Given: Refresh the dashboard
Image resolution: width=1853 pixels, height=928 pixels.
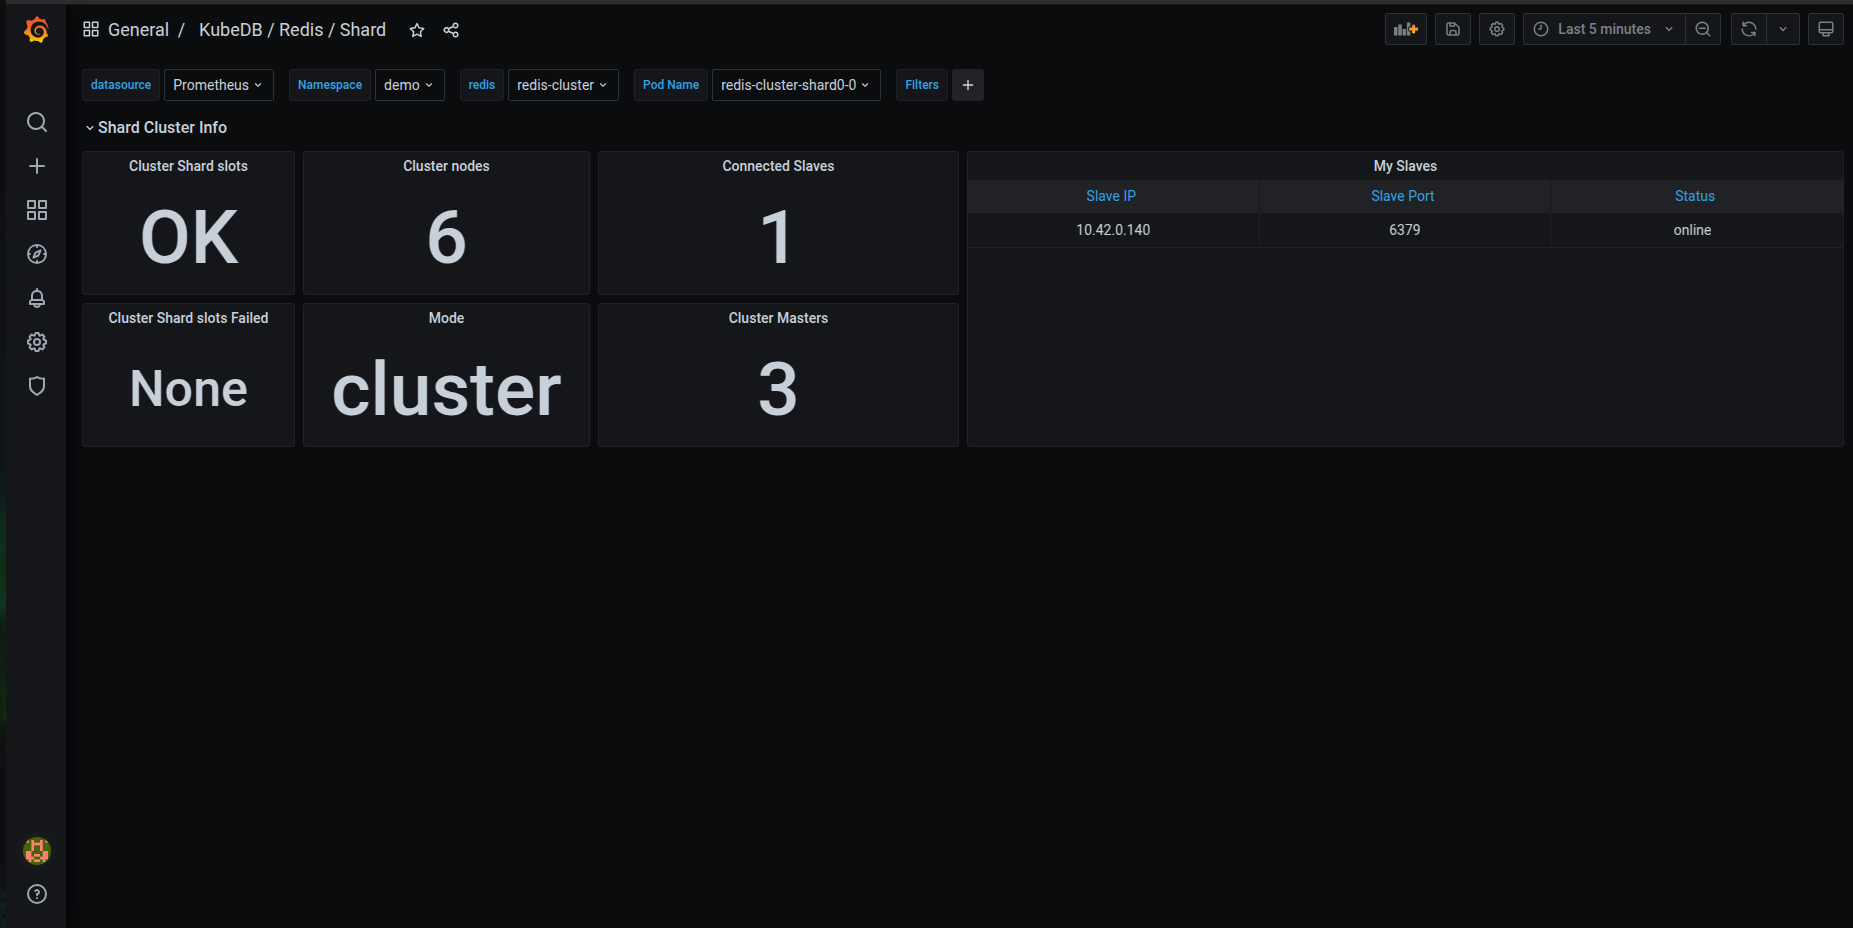Looking at the screenshot, I should click(1749, 29).
